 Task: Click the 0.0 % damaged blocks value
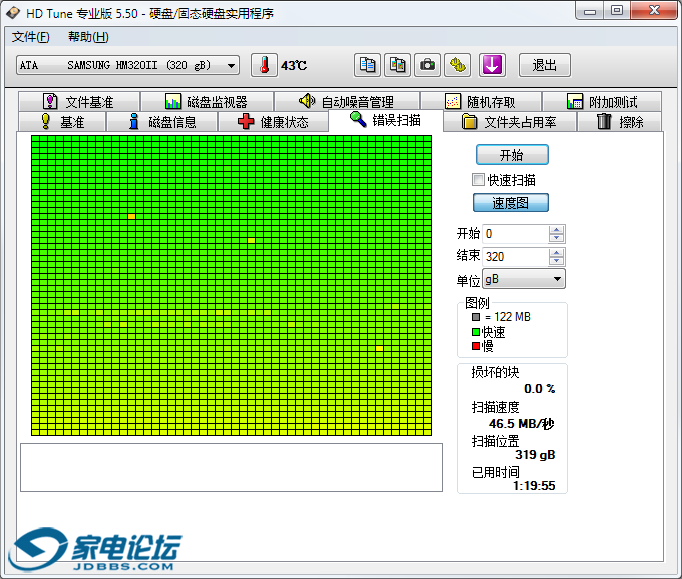[539, 388]
